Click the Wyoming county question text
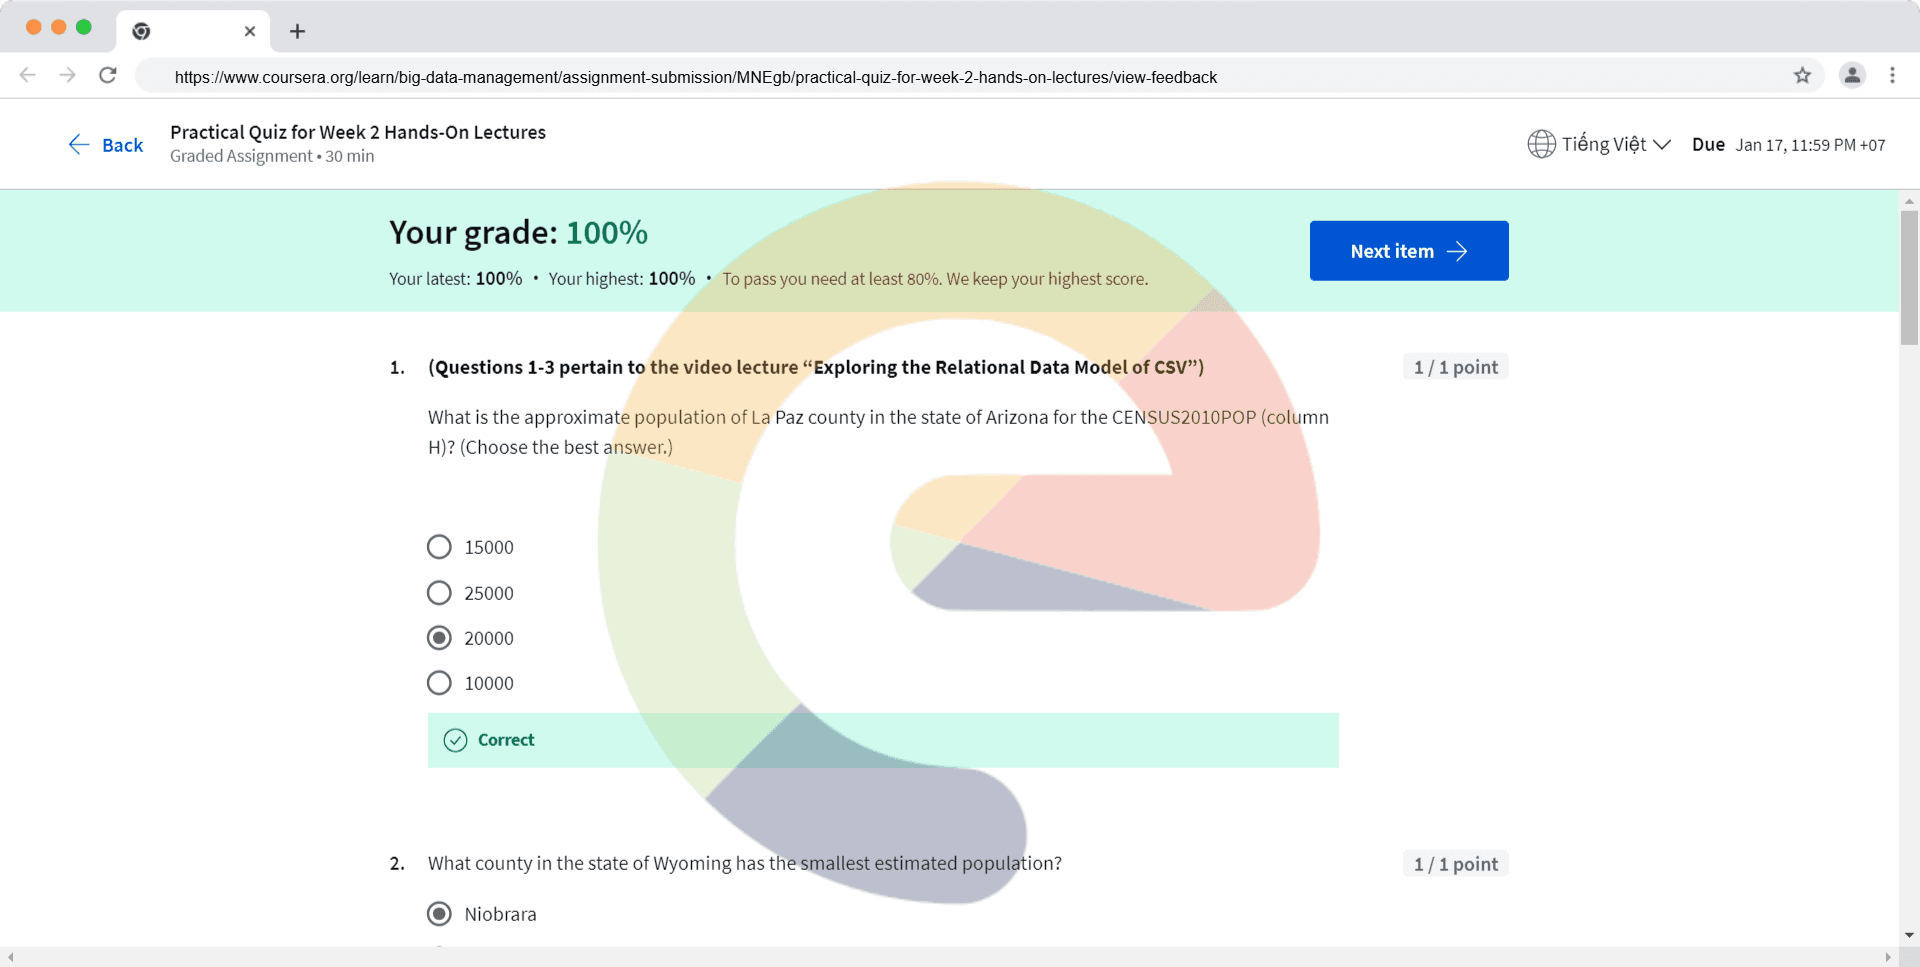 pos(745,864)
